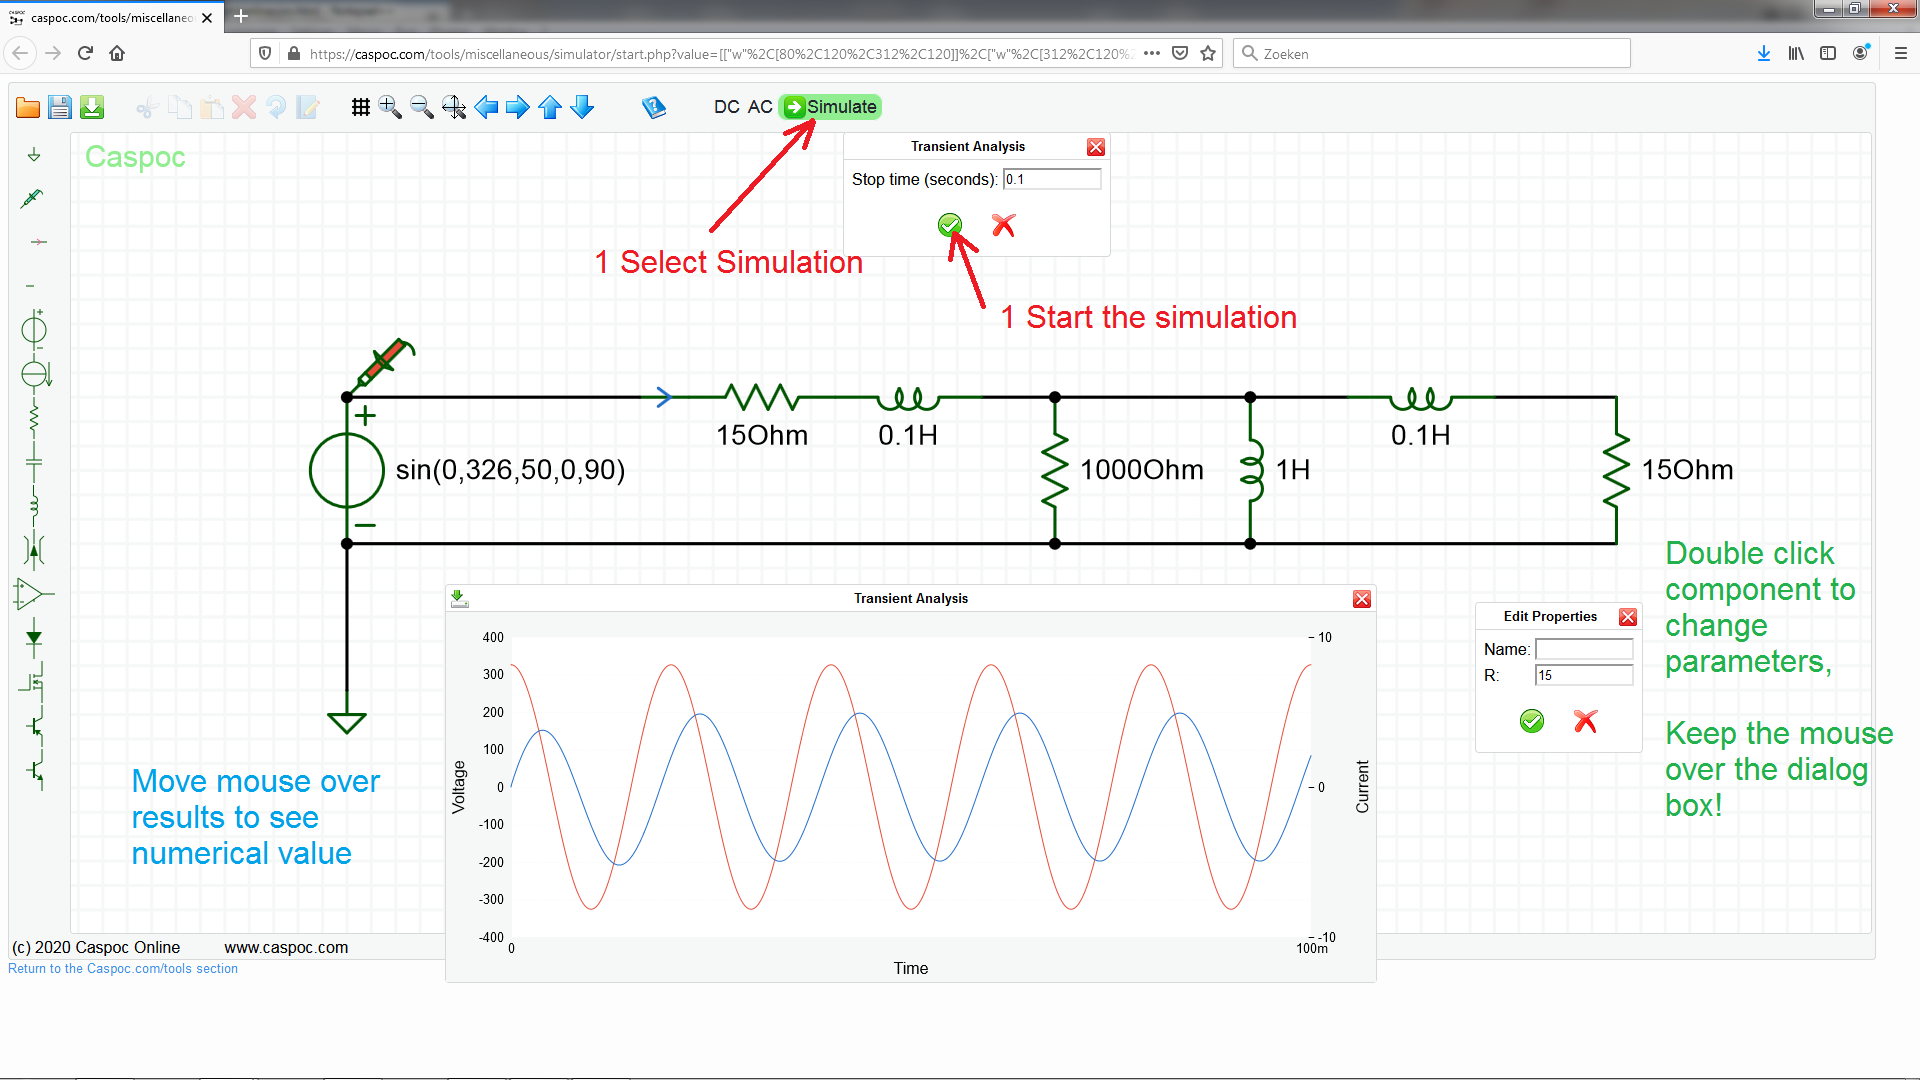The height and width of the screenshot is (1080, 1920).
Task: Zoom in on the schematic
Action: (x=390, y=108)
